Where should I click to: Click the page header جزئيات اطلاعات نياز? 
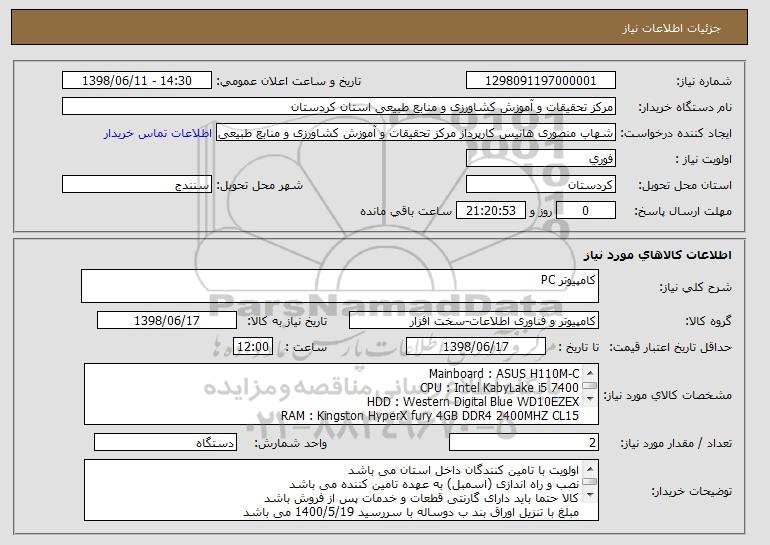671,28
